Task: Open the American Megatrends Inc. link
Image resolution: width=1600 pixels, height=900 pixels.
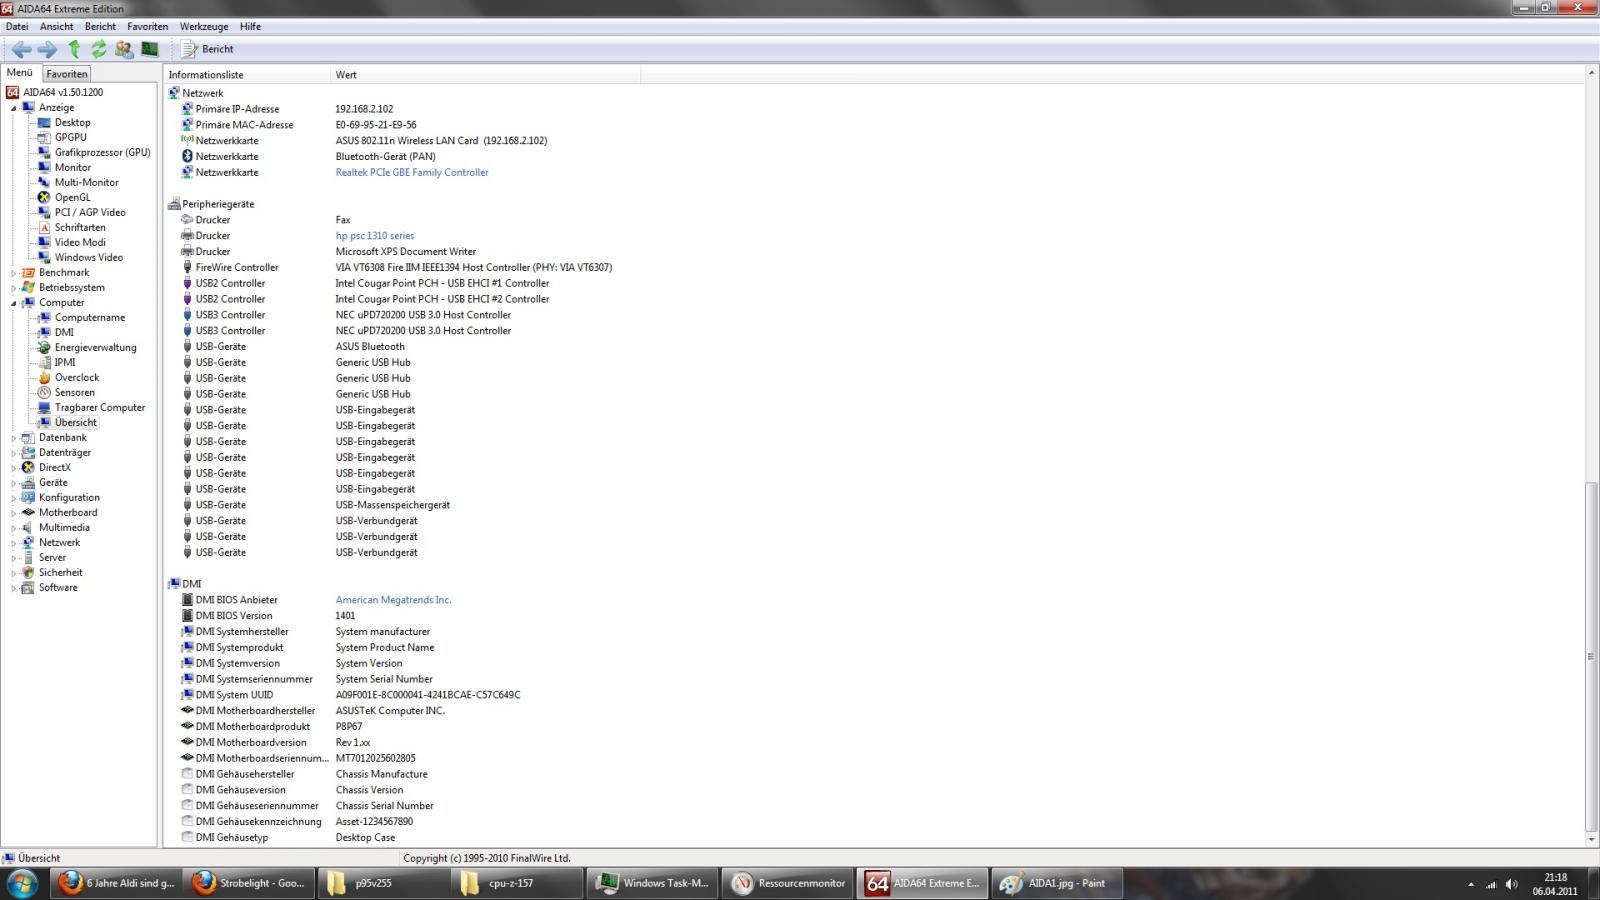Action: coord(394,600)
